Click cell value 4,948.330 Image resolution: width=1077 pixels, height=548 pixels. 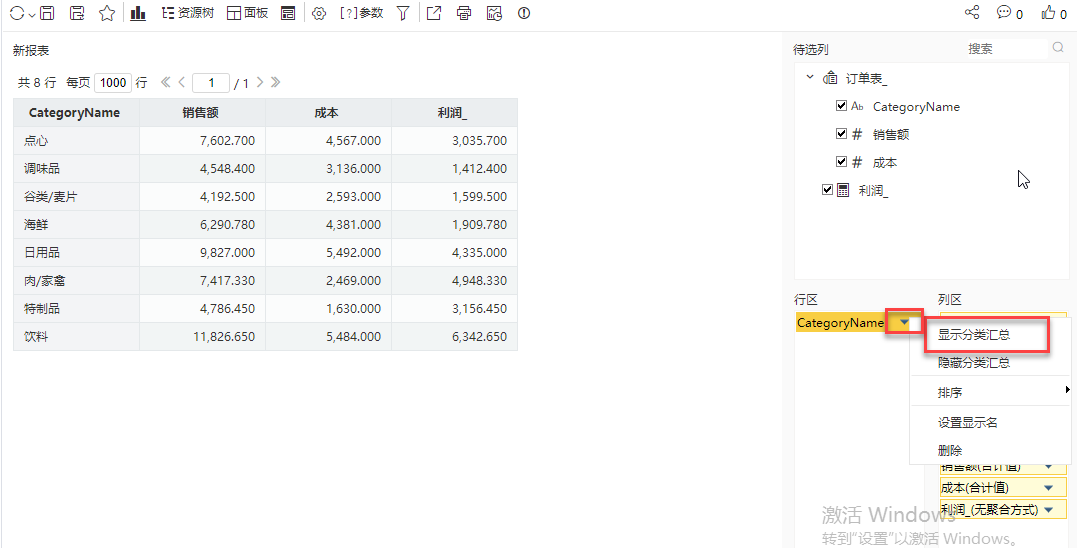479,281
